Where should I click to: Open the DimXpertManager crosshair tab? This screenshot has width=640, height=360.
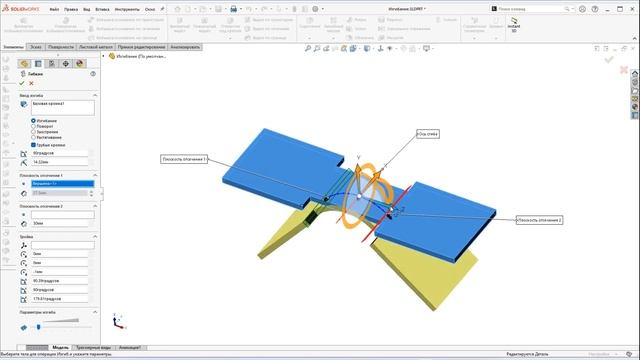click(x=66, y=63)
